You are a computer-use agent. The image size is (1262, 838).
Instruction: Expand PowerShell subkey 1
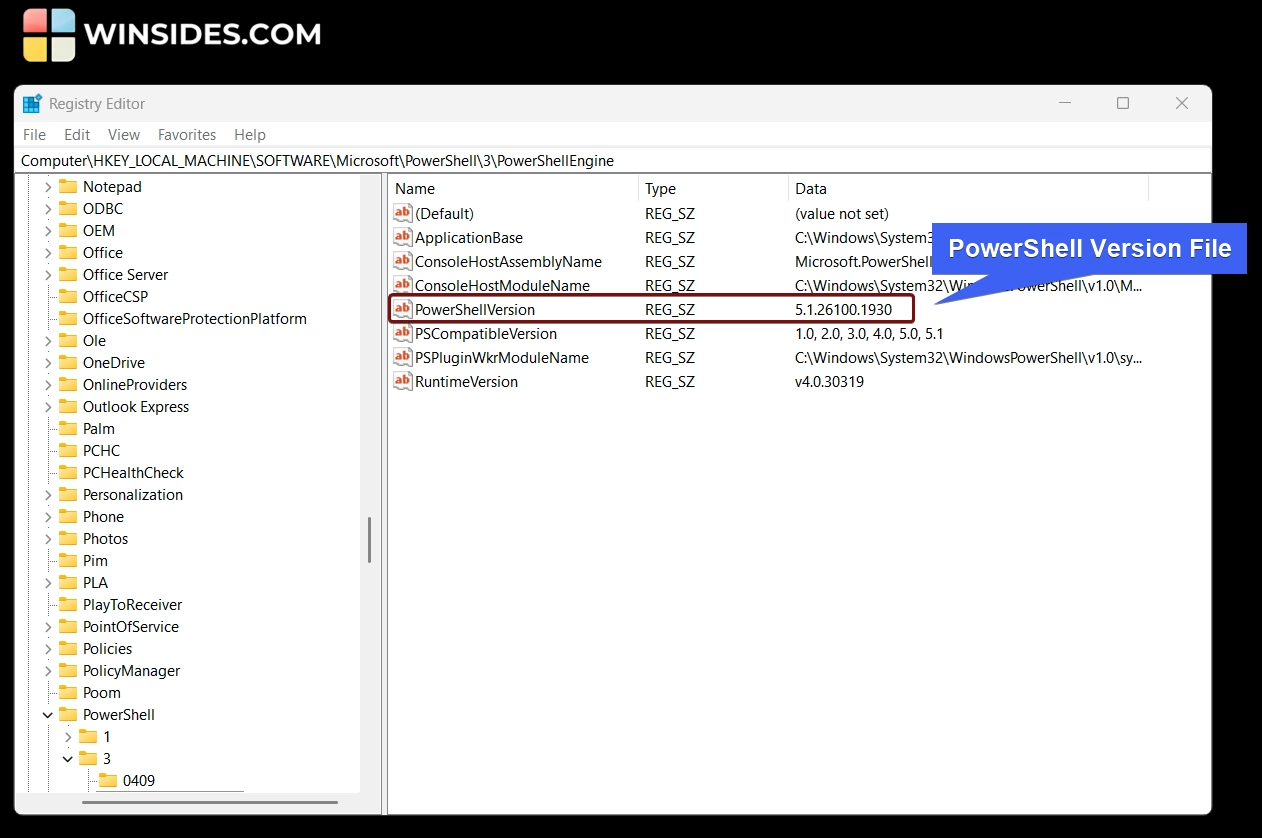[x=68, y=737]
